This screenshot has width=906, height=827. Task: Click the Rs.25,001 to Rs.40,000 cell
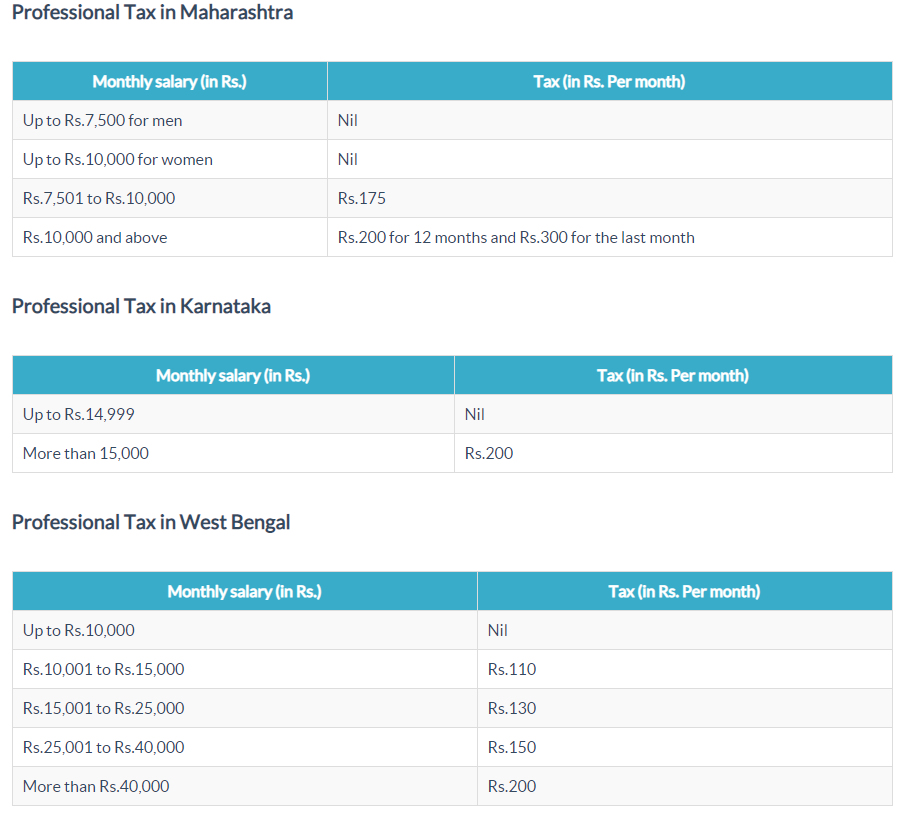(103, 747)
